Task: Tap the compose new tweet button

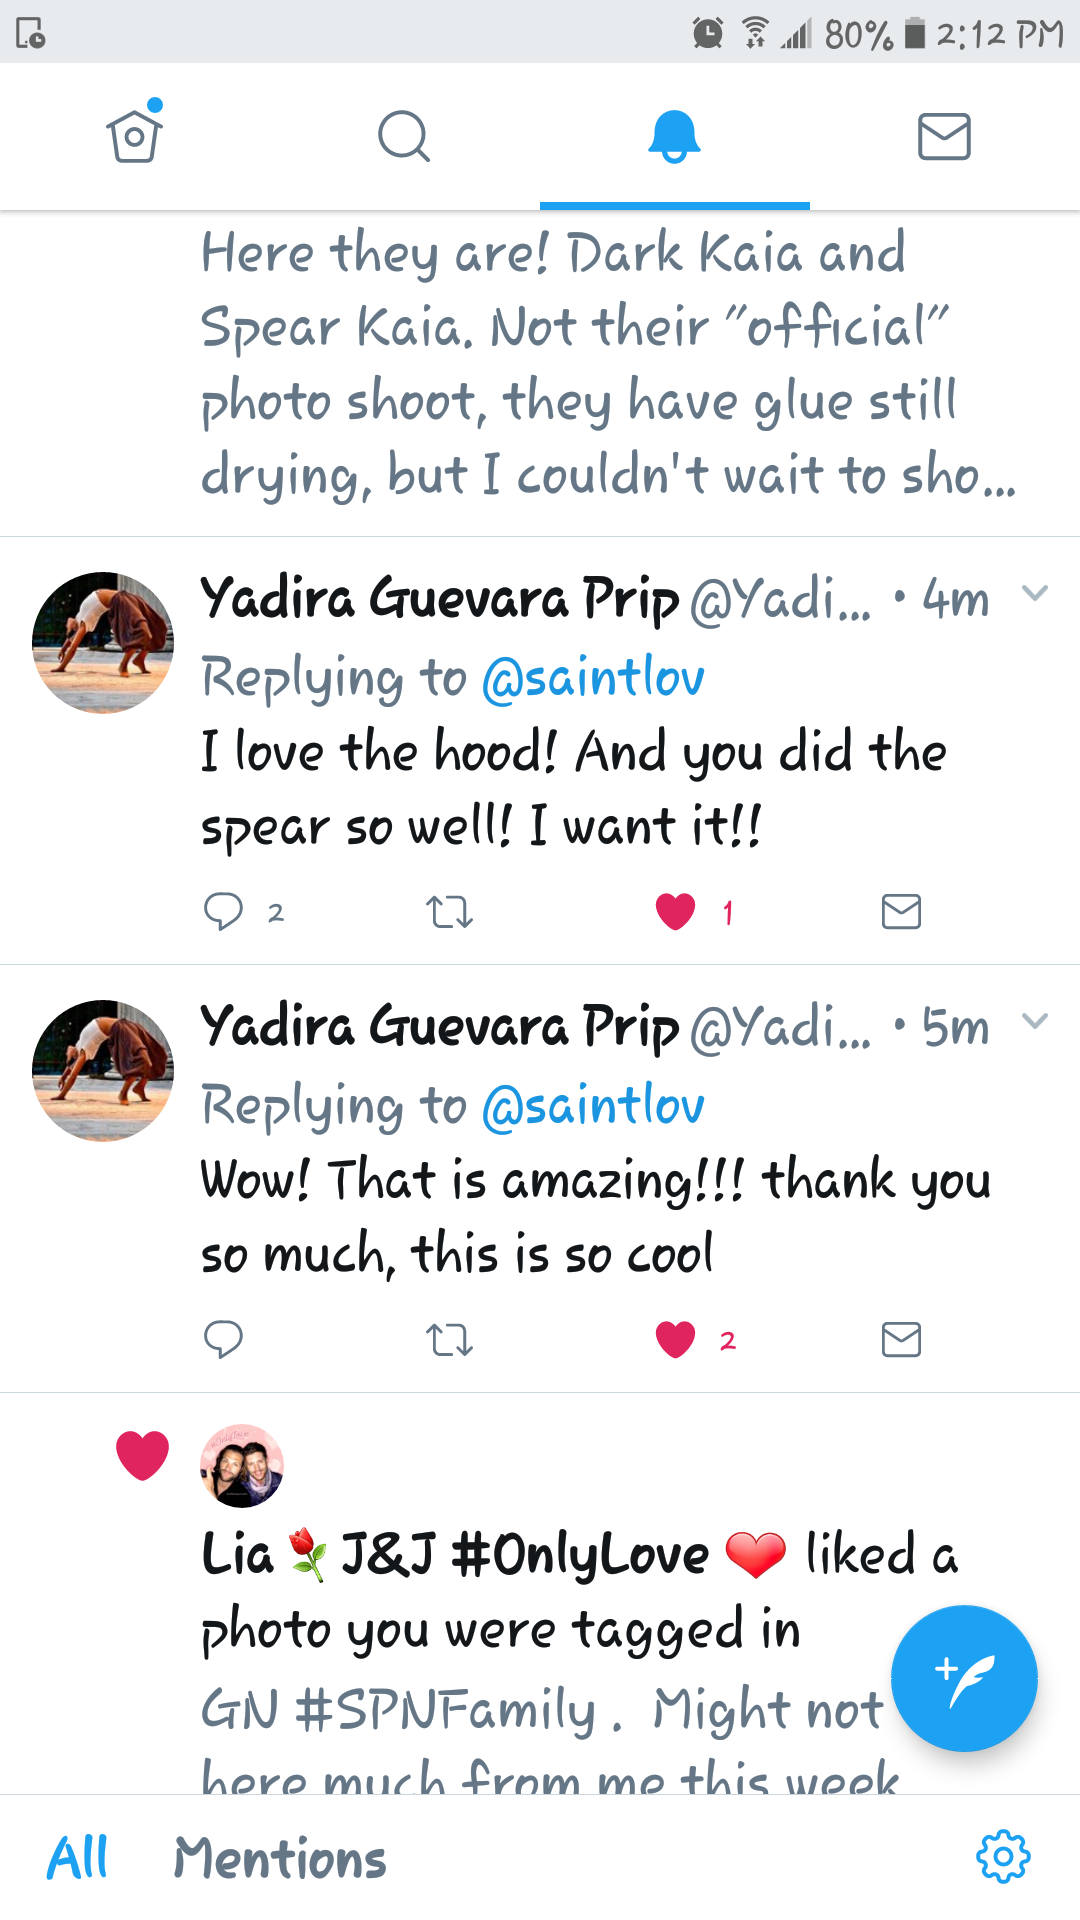Action: (x=964, y=1678)
